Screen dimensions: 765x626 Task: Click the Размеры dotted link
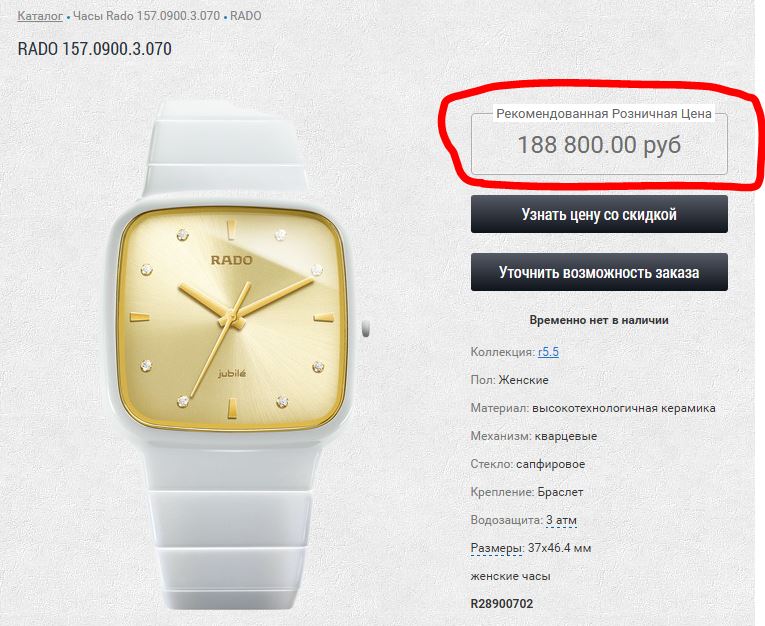[496, 548]
